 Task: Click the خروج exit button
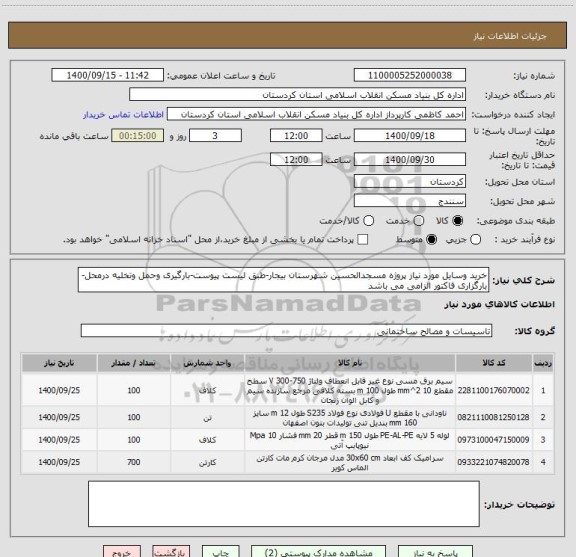(122, 552)
